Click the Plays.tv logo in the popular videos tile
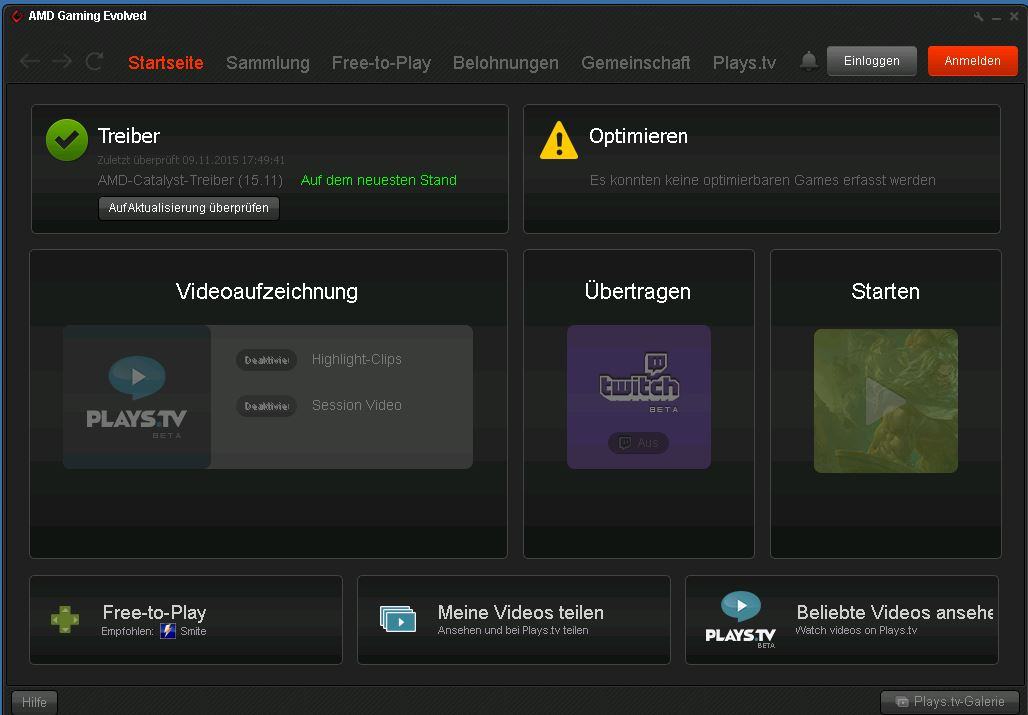Image resolution: width=1028 pixels, height=715 pixels. (741, 620)
